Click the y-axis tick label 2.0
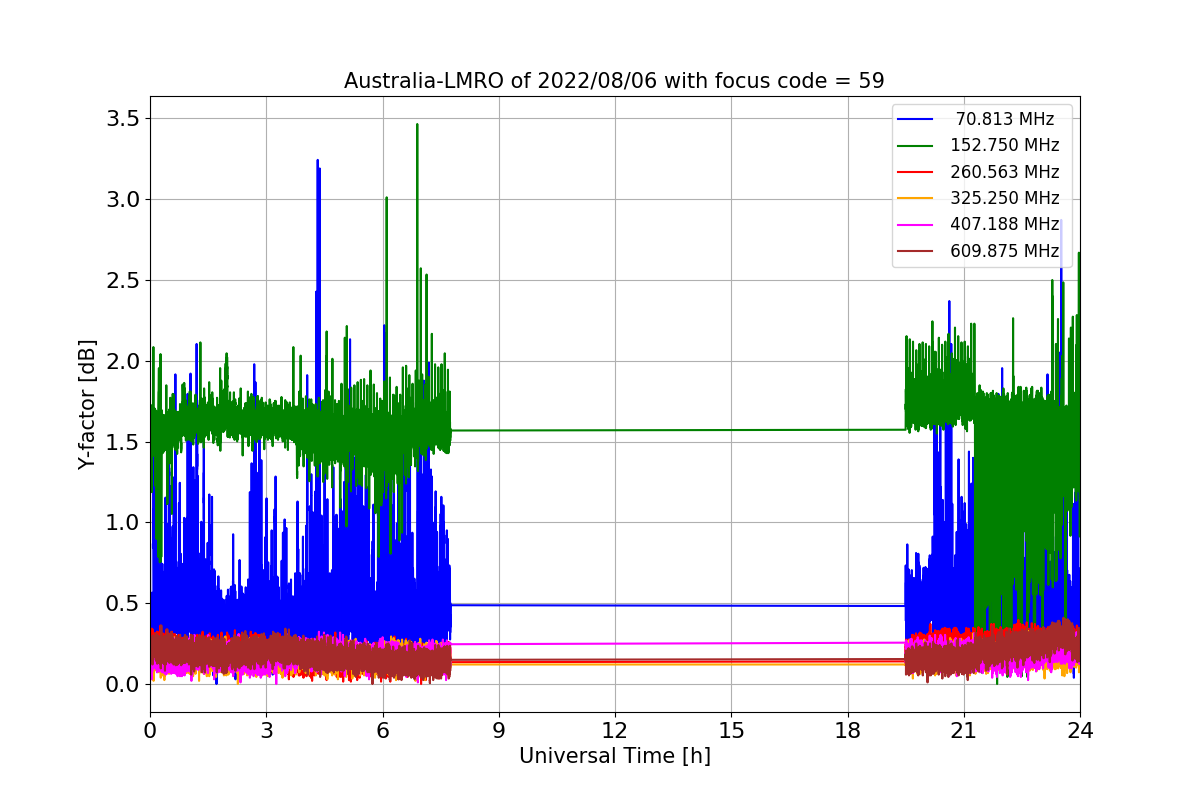1200x800 pixels. (121, 361)
